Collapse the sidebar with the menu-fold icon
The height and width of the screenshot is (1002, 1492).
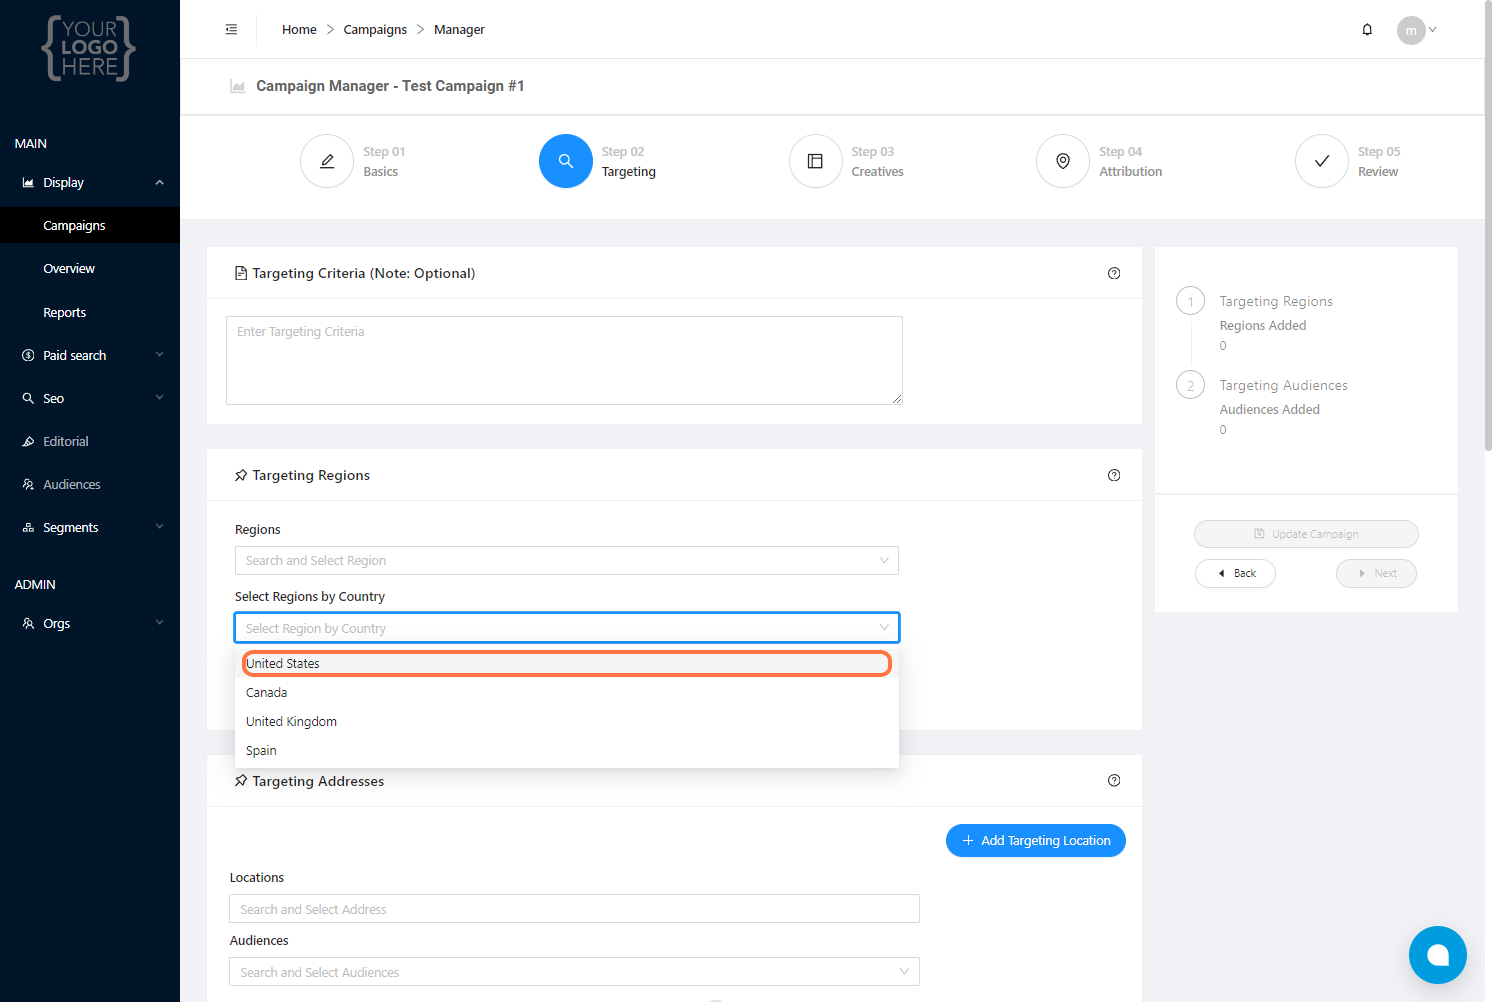(x=231, y=30)
